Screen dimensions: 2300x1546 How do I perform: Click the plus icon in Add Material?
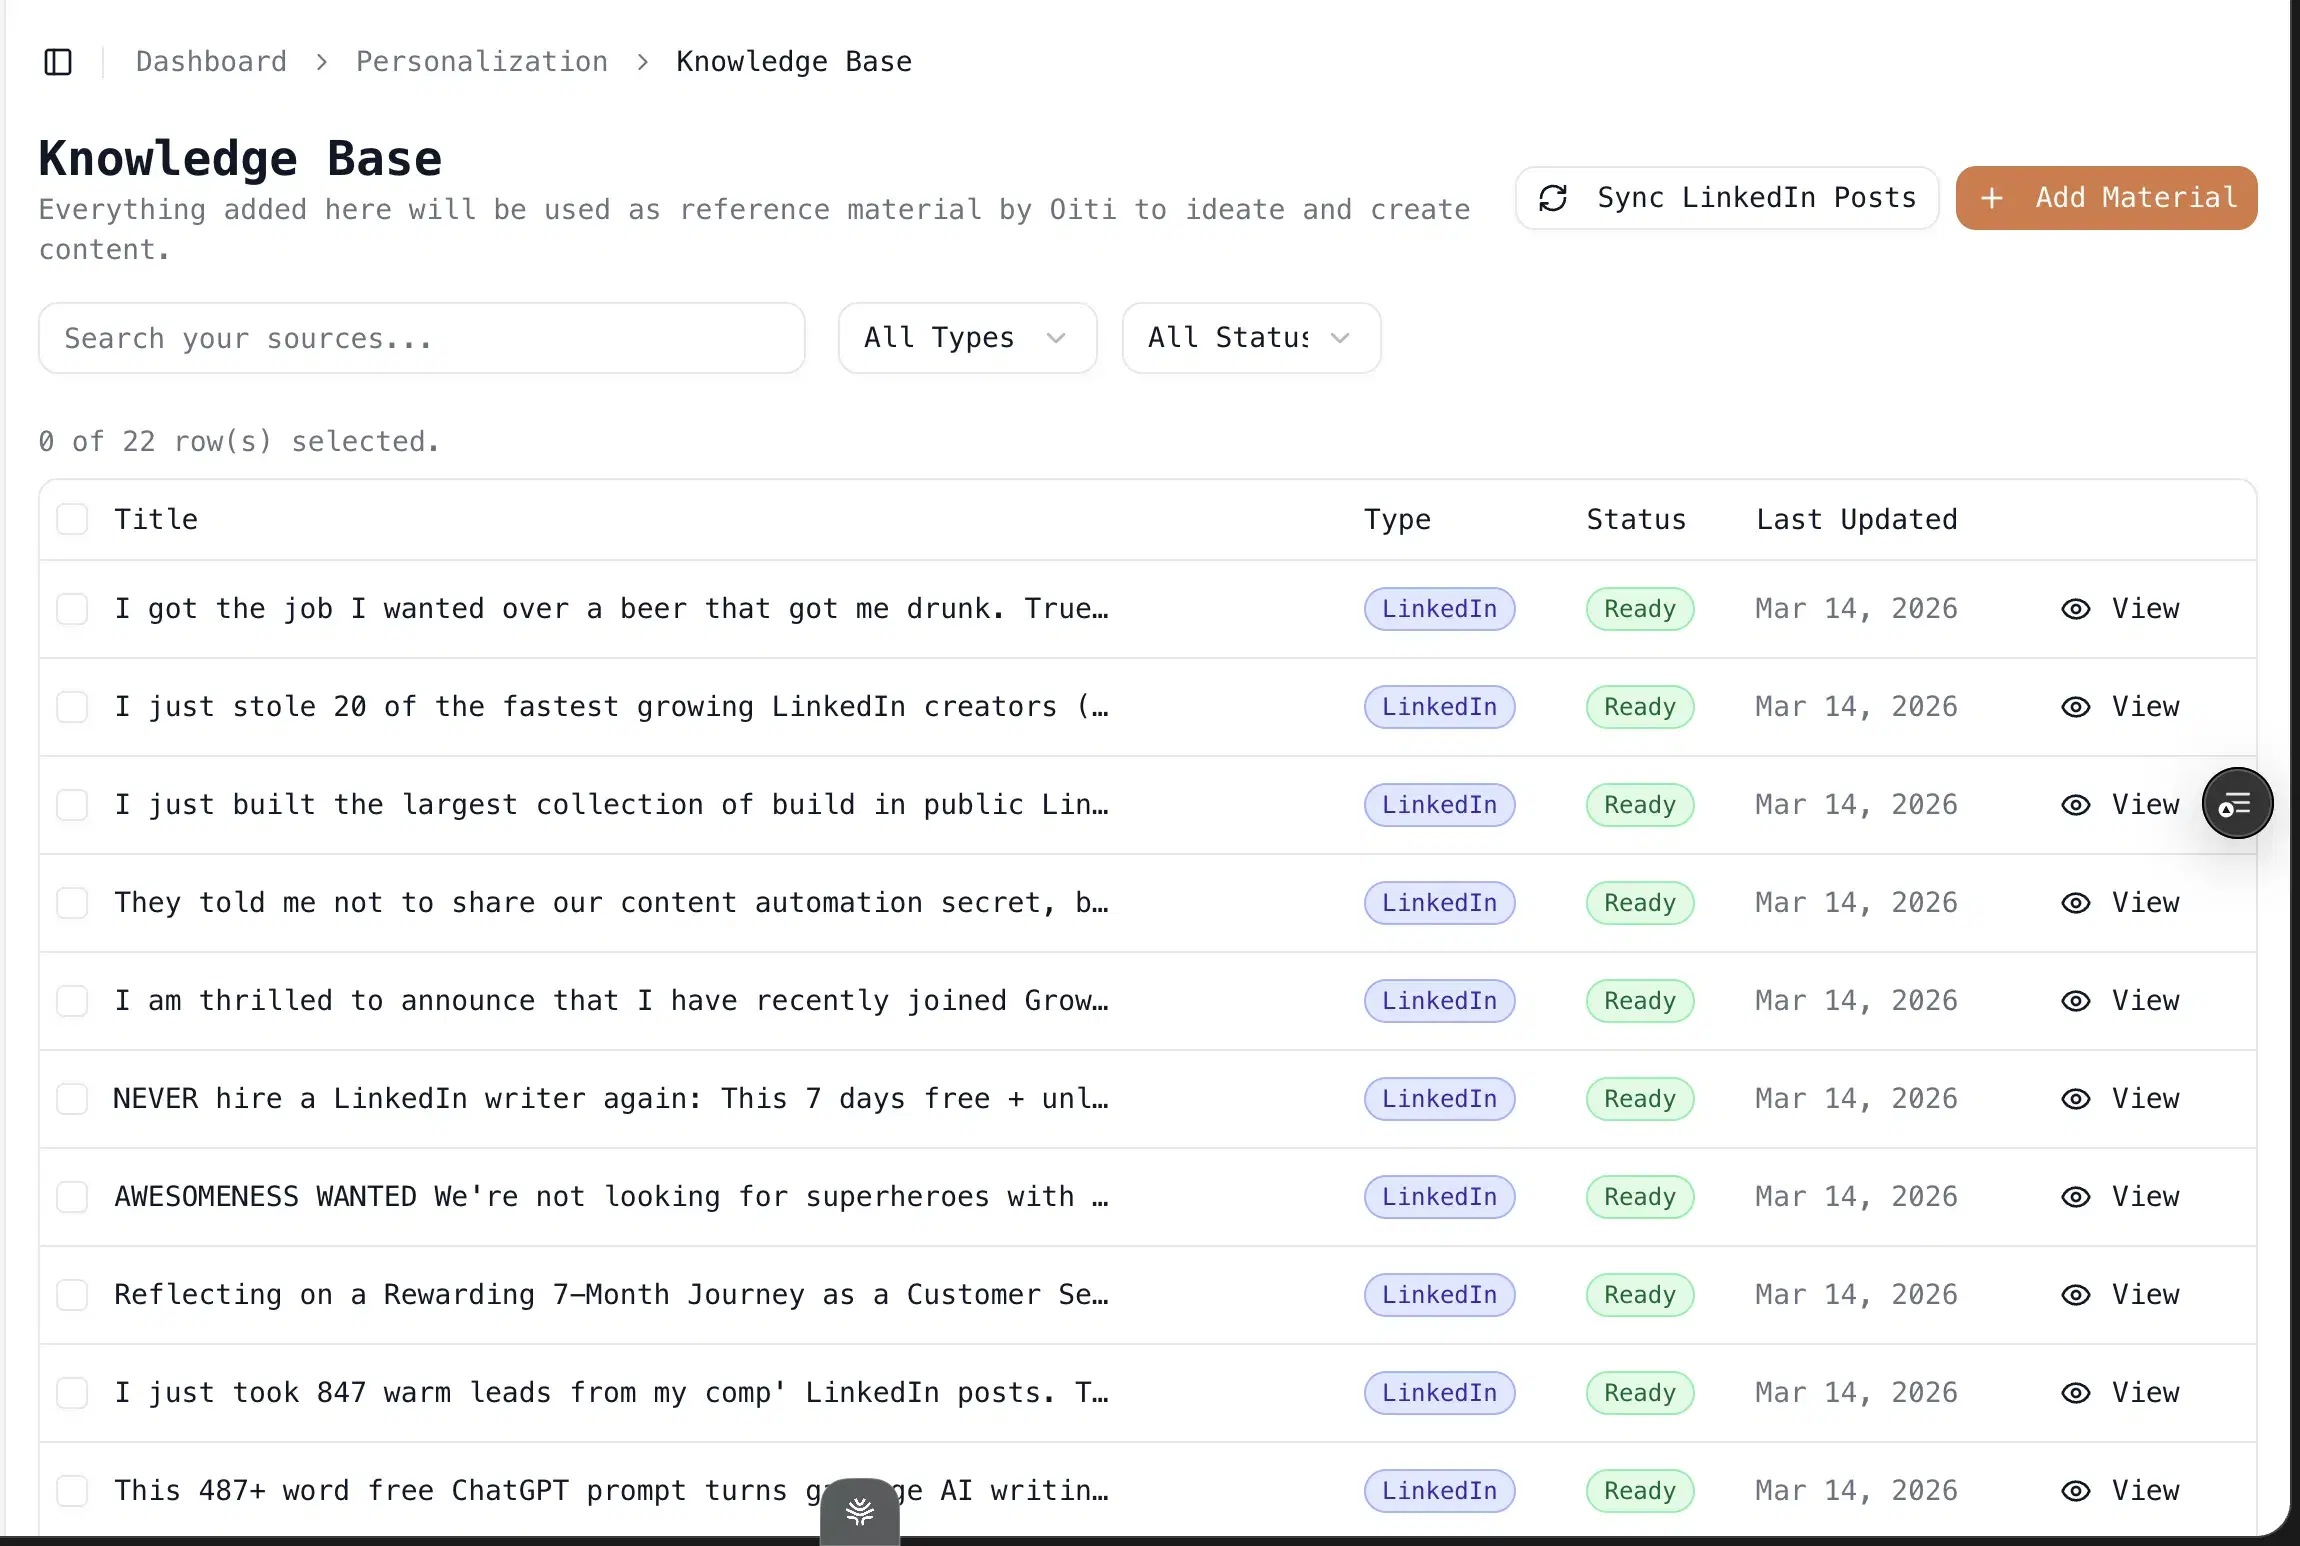click(x=1992, y=198)
